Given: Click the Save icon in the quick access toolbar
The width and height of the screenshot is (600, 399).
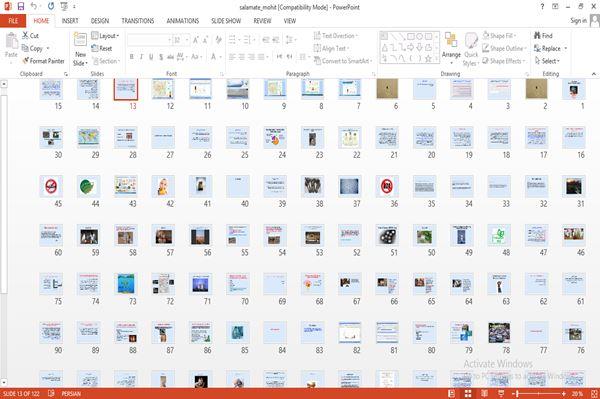Looking at the screenshot, I should pyautogui.click(x=21, y=6).
